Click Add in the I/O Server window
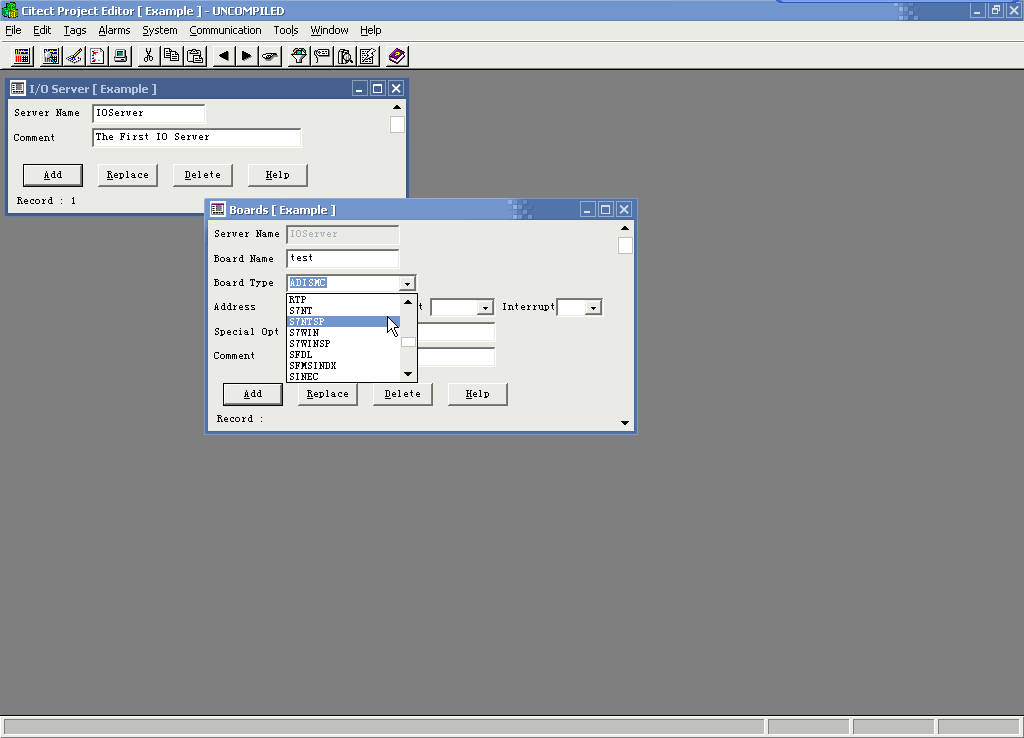This screenshot has width=1024, height=738. [x=53, y=175]
